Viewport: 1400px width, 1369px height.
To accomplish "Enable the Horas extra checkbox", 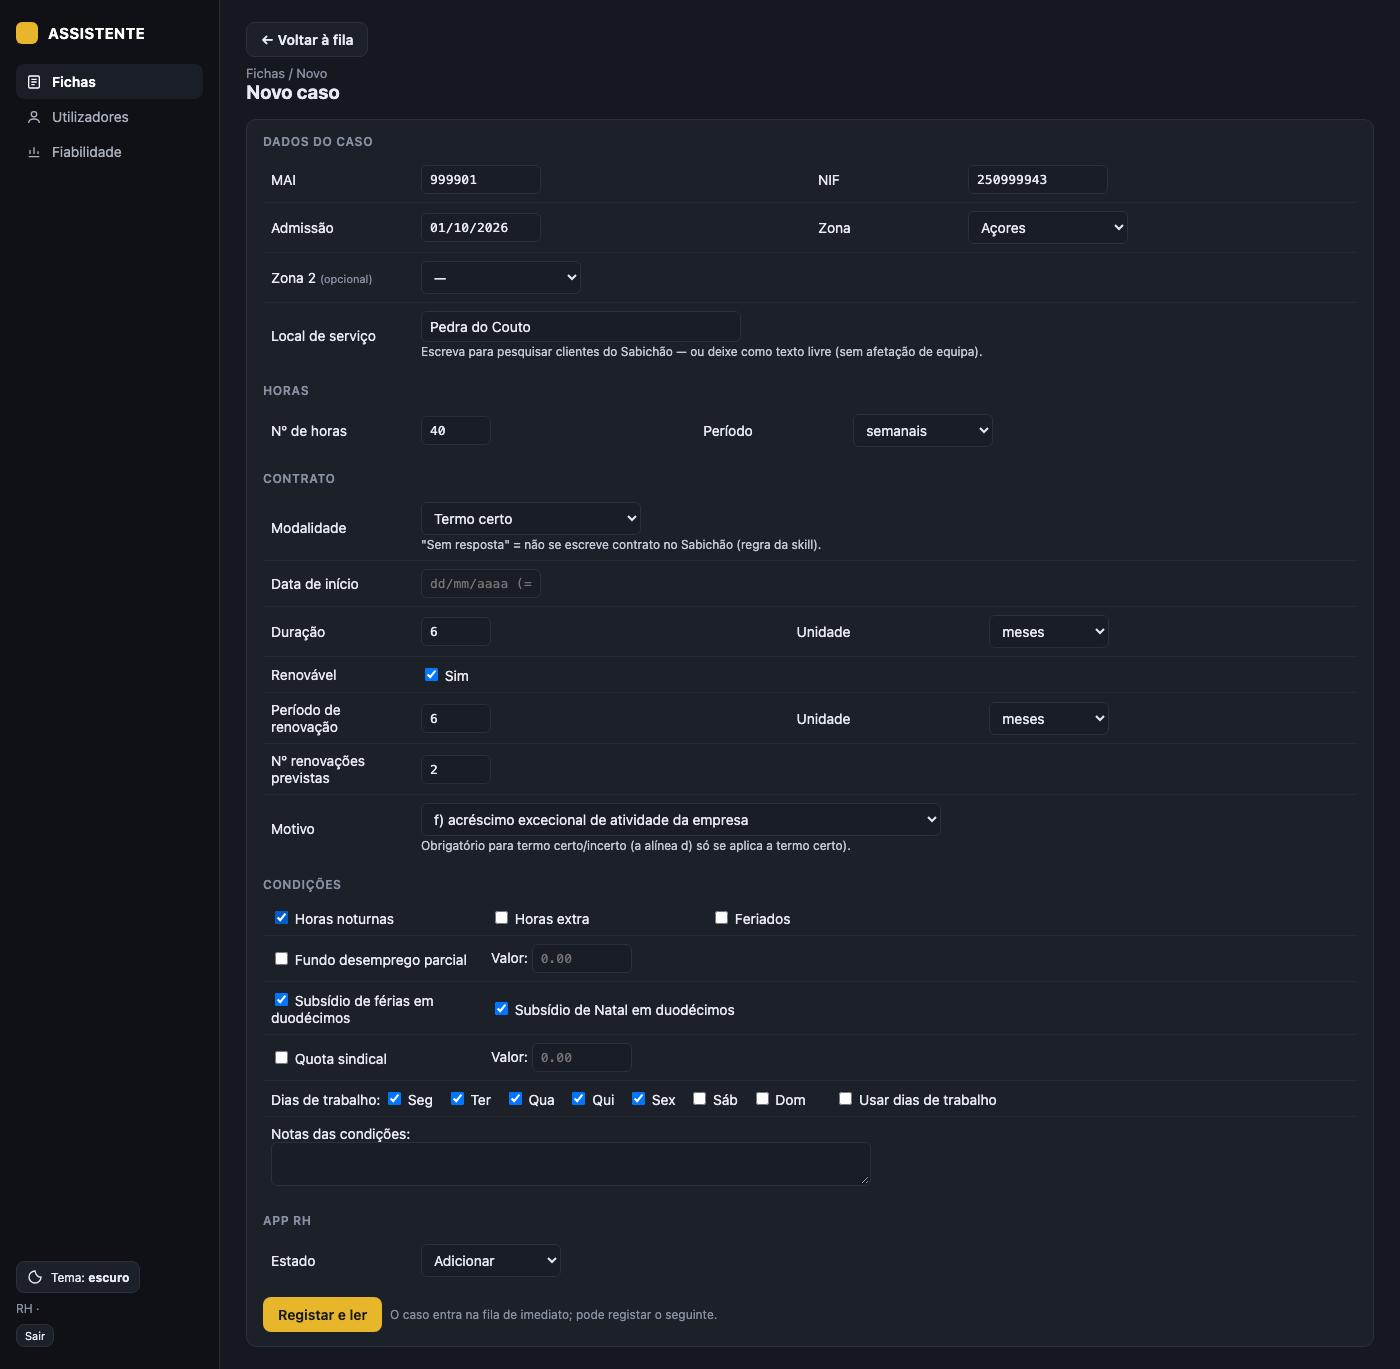I will pyautogui.click(x=502, y=918).
